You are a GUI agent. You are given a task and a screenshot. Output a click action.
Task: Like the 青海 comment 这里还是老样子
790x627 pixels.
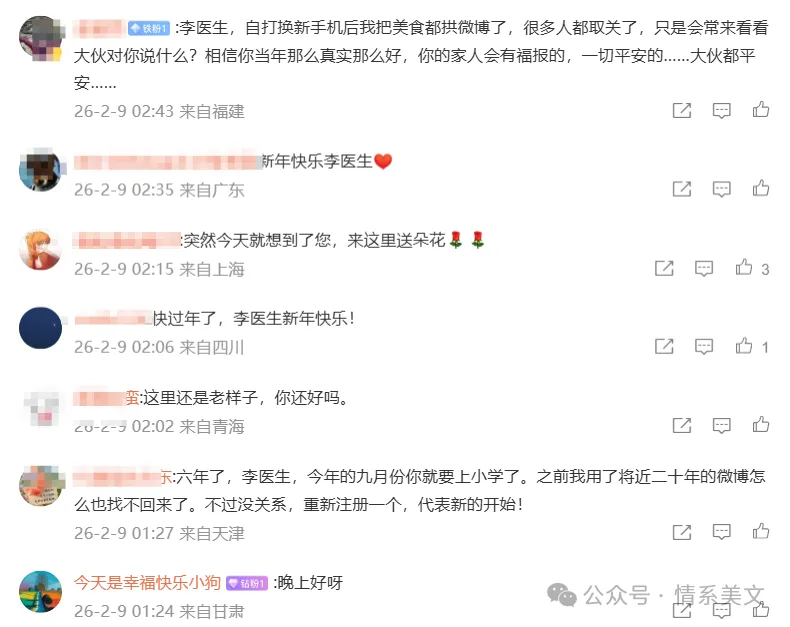pos(761,424)
